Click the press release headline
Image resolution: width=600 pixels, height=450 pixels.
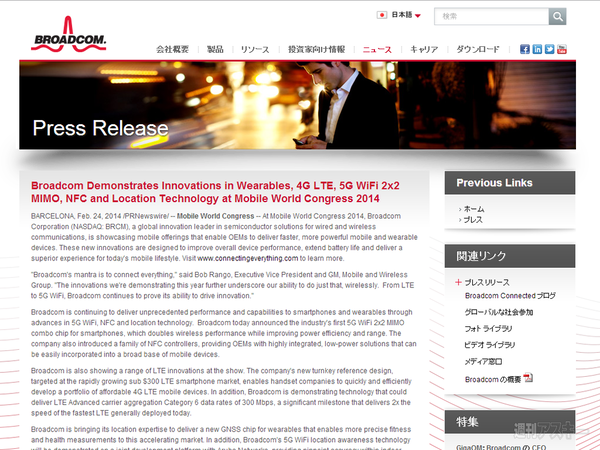click(215, 192)
